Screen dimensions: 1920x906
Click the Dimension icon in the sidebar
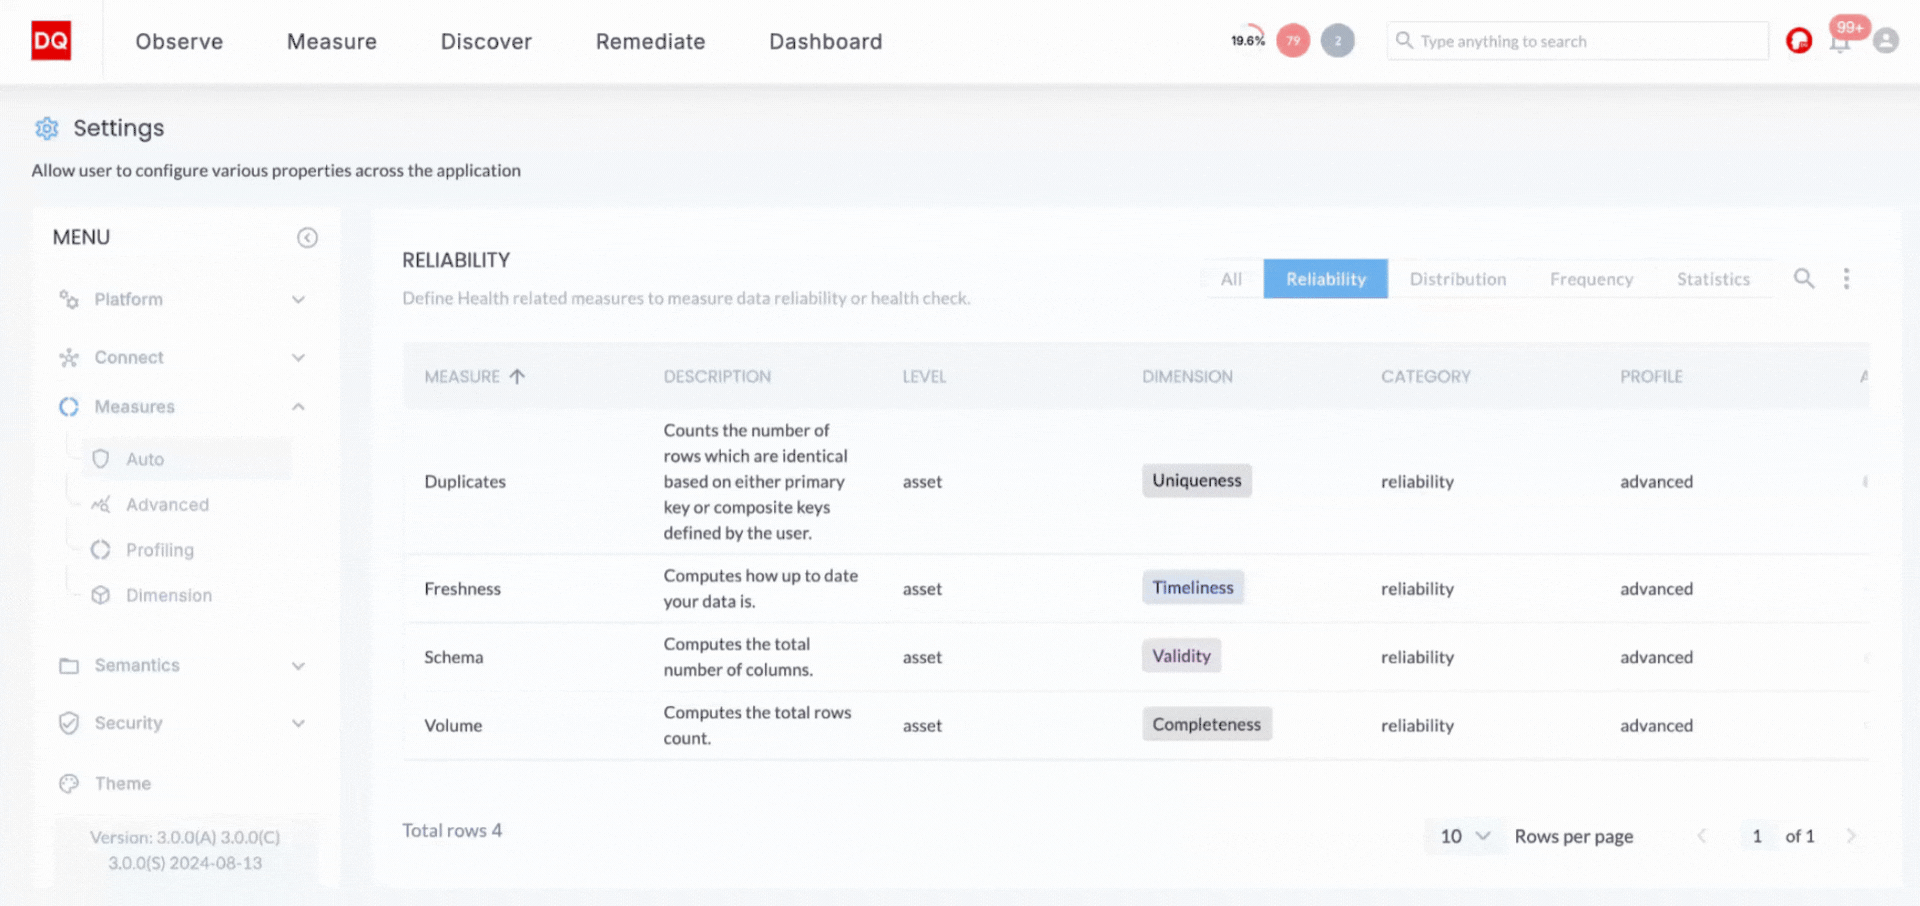[100, 594]
